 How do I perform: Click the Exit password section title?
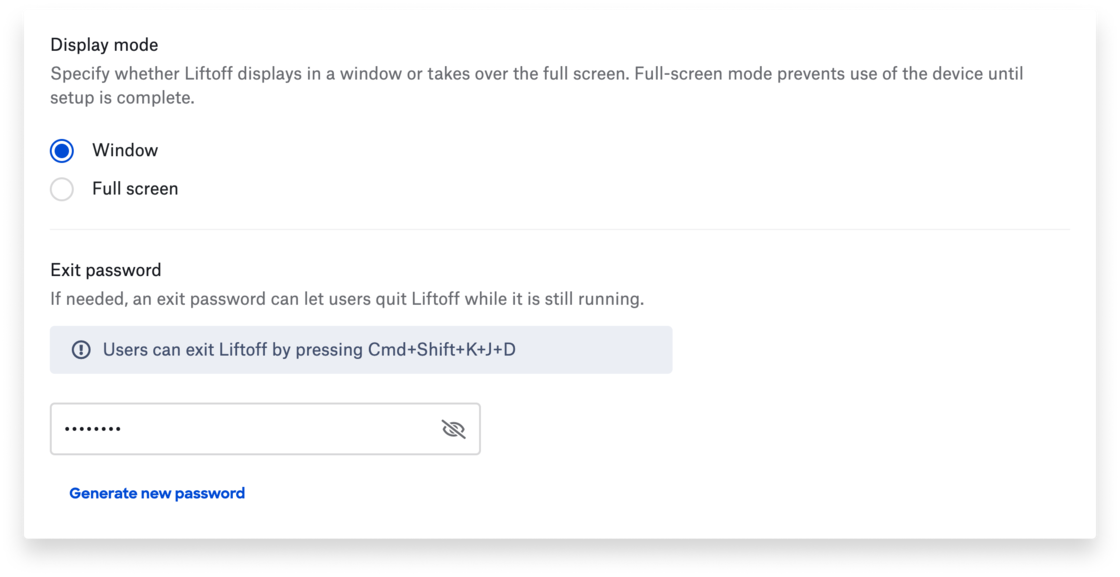(x=106, y=269)
